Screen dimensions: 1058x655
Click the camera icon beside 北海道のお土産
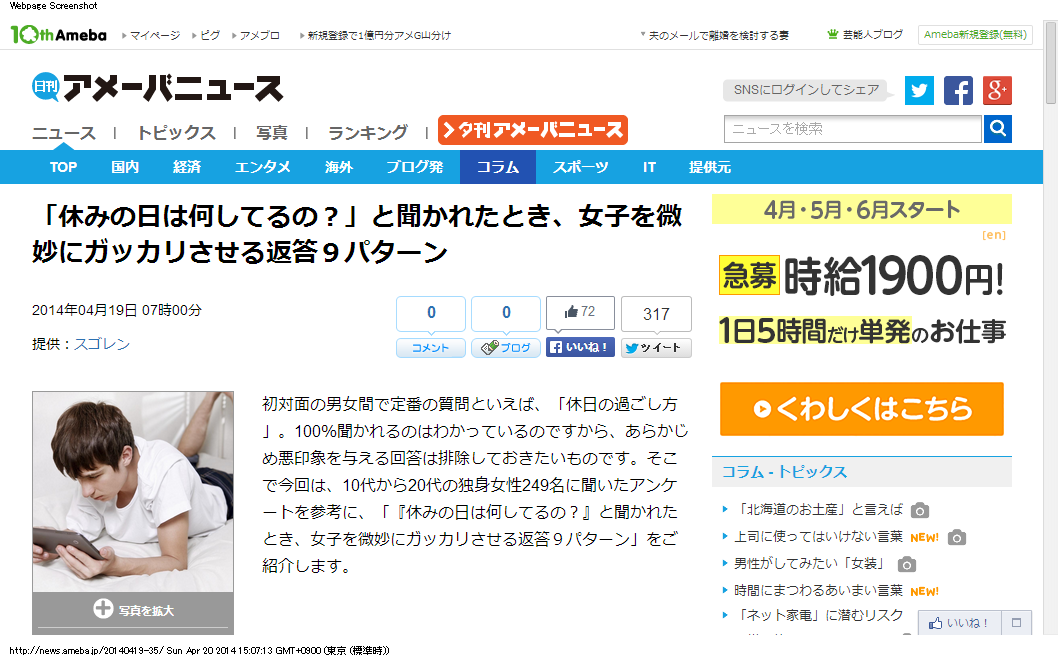pos(920,511)
